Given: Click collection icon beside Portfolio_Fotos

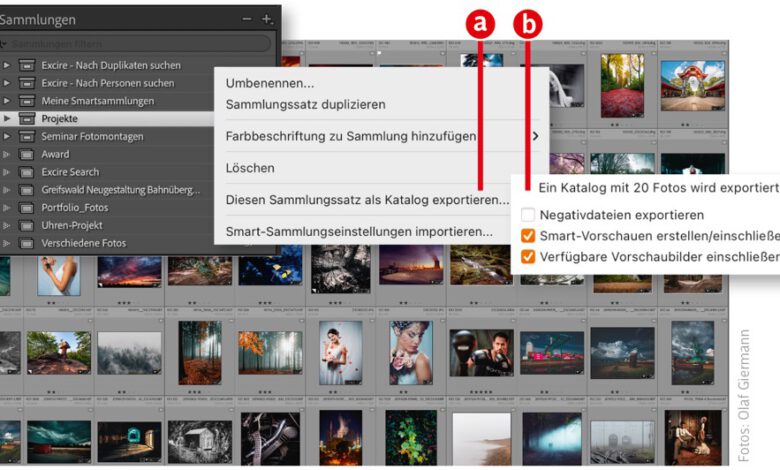Looking at the screenshot, I should (27, 208).
